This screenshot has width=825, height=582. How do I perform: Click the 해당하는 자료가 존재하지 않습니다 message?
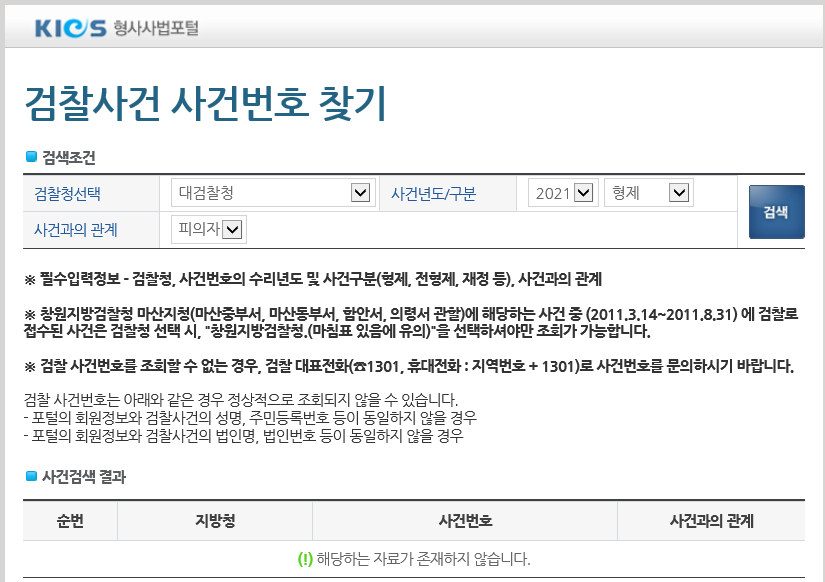pyautogui.click(x=423, y=558)
